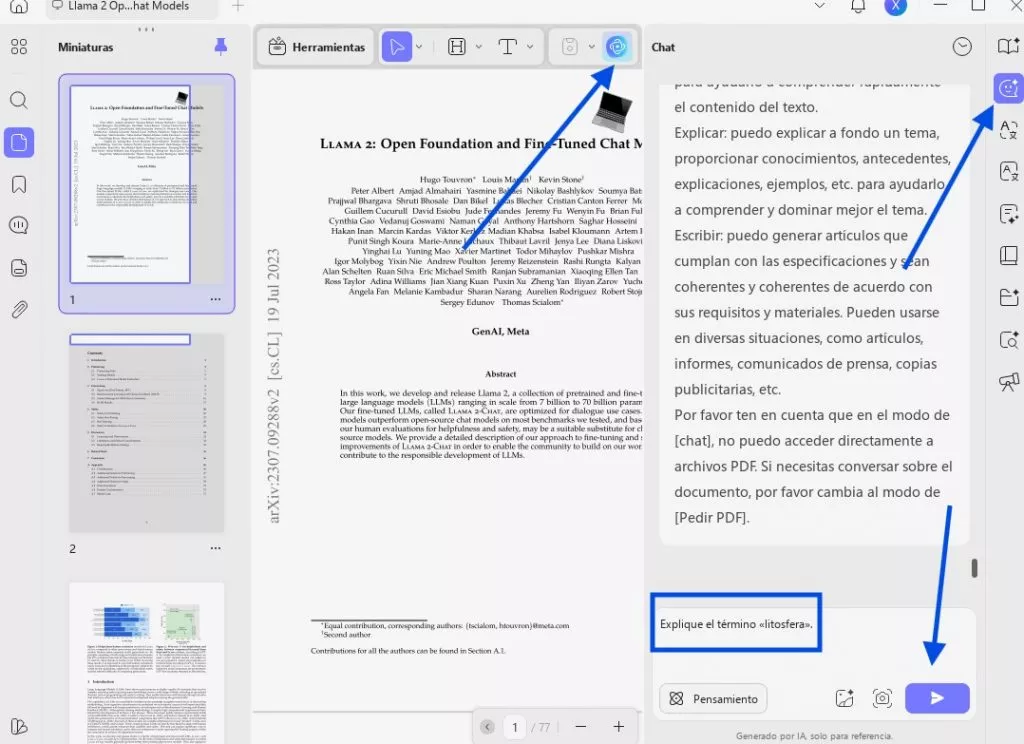Select page 2 thumbnail
The image size is (1024, 744).
(146, 433)
